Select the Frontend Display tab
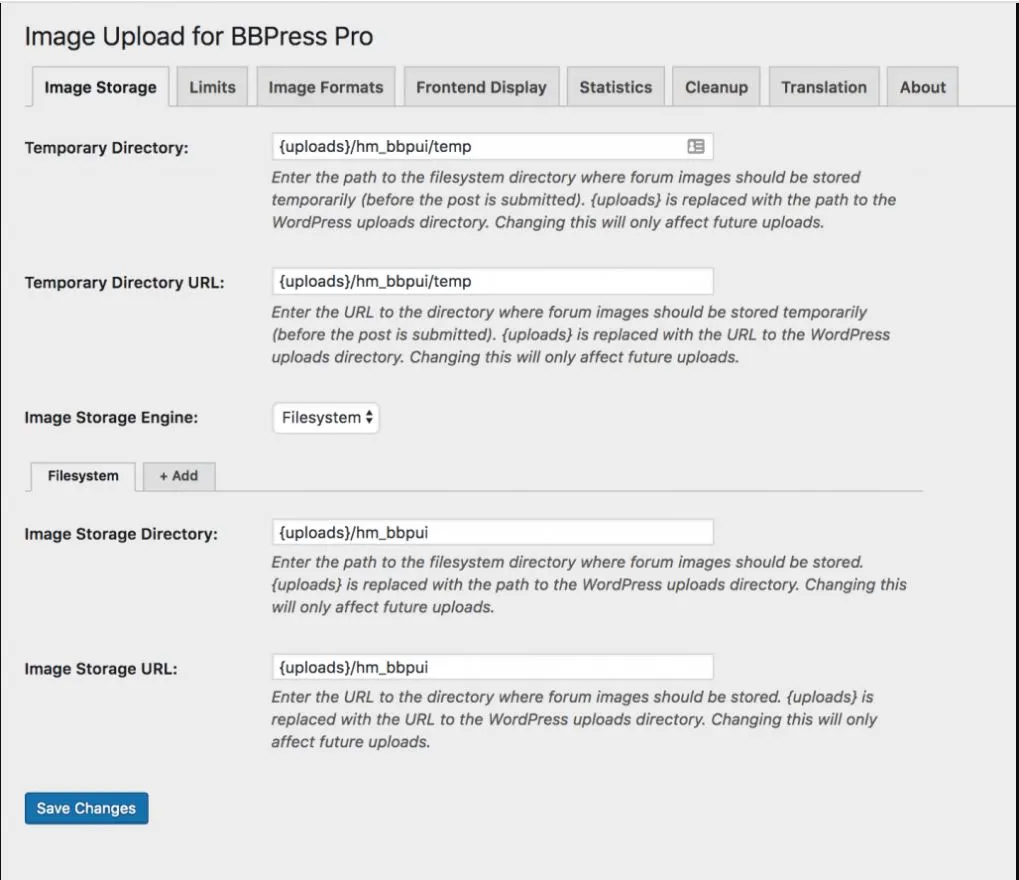 coord(481,87)
